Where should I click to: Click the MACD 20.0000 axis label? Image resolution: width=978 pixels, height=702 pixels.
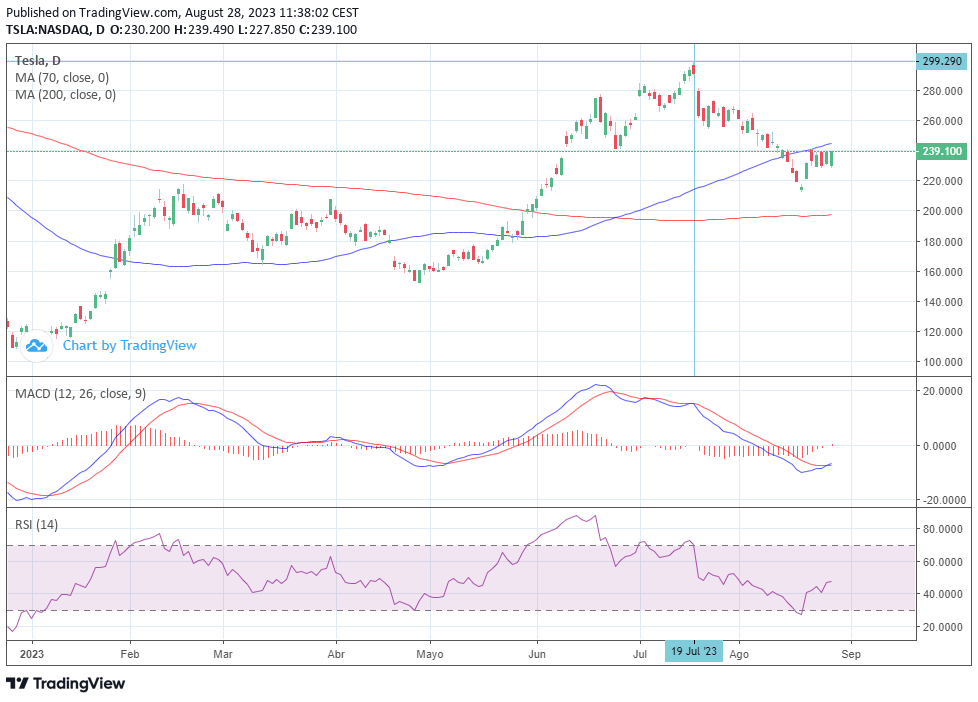(x=940, y=391)
